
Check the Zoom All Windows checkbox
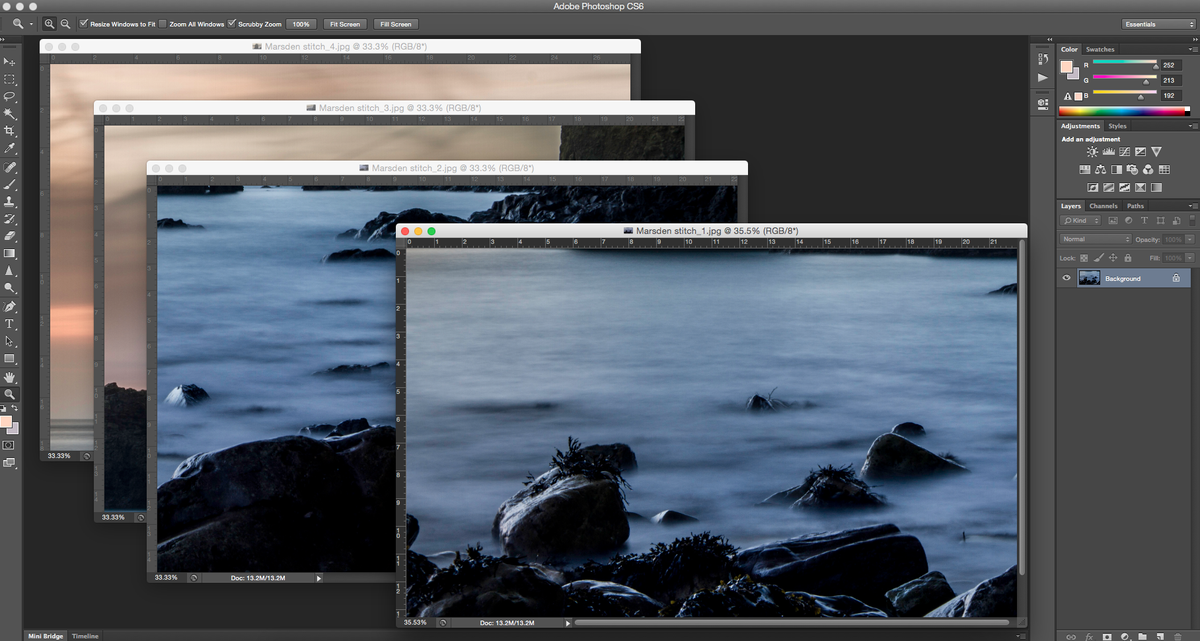[x=162, y=23]
